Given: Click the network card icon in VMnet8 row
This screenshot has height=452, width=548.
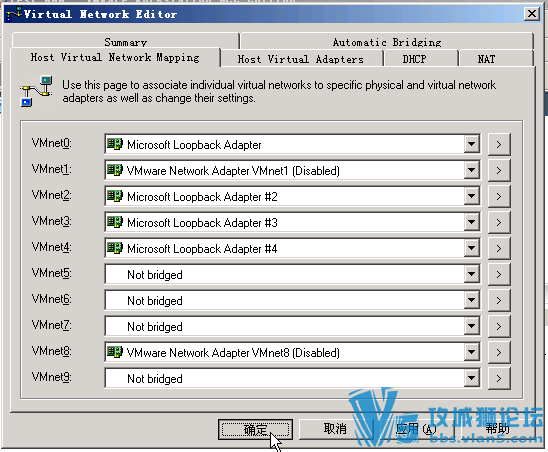Looking at the screenshot, I should pyautogui.click(x=115, y=352).
